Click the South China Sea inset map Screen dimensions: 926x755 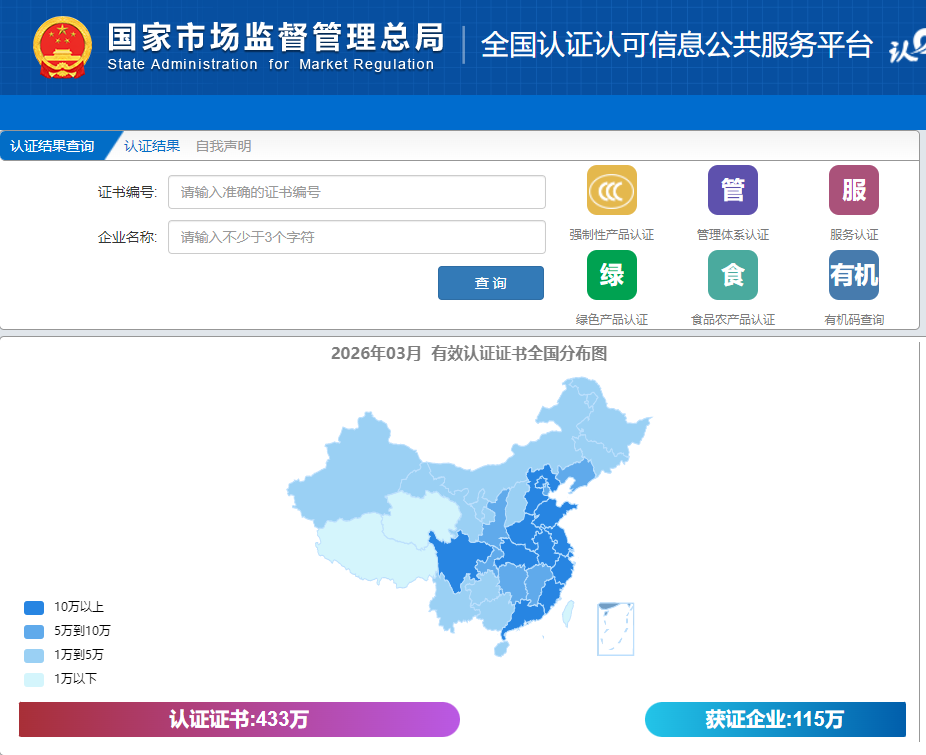615,628
